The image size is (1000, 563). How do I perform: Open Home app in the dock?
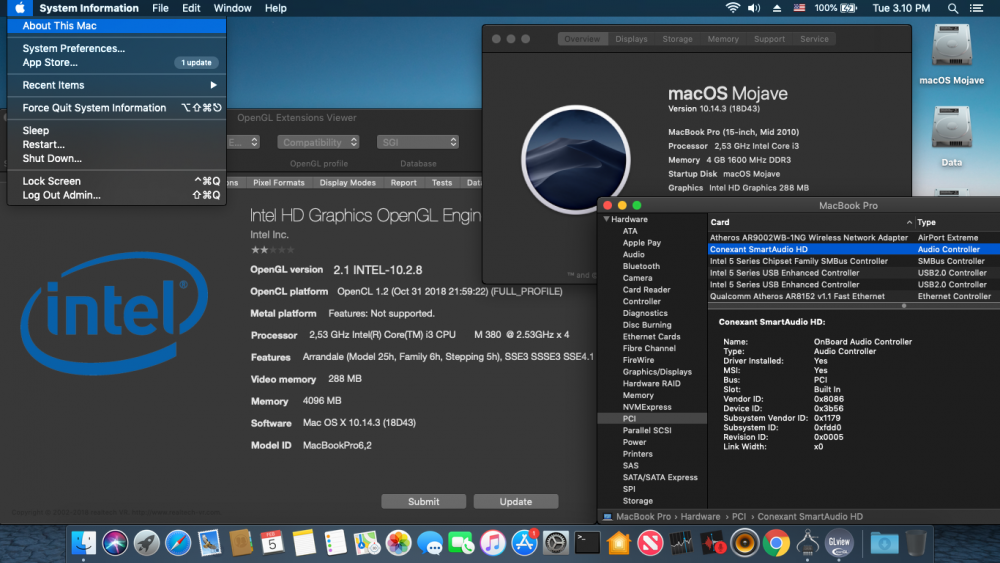(x=619, y=543)
